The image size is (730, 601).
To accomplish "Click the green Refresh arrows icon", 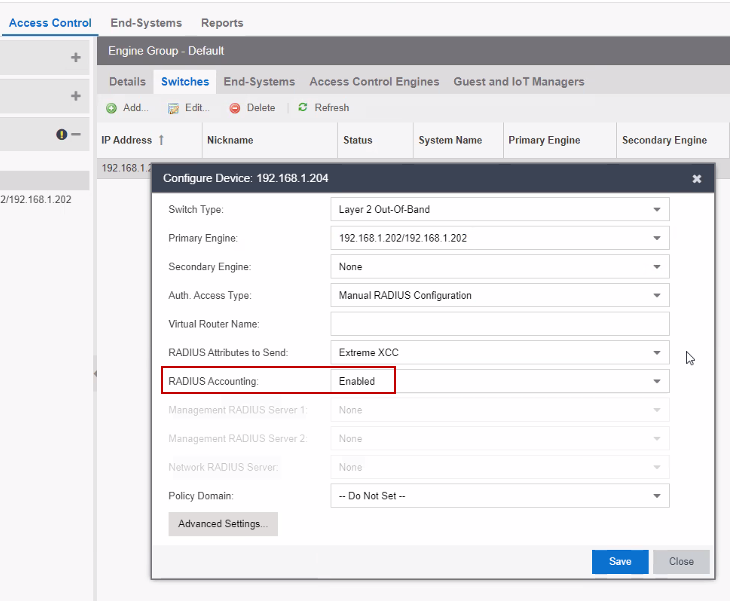I will click(303, 107).
